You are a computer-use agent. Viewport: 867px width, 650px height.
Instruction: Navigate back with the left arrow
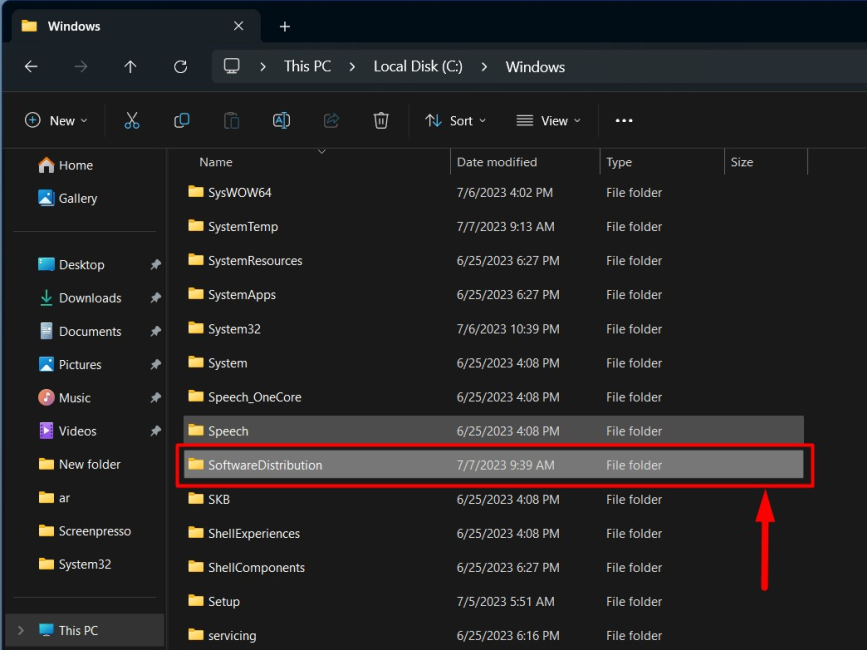pos(31,67)
